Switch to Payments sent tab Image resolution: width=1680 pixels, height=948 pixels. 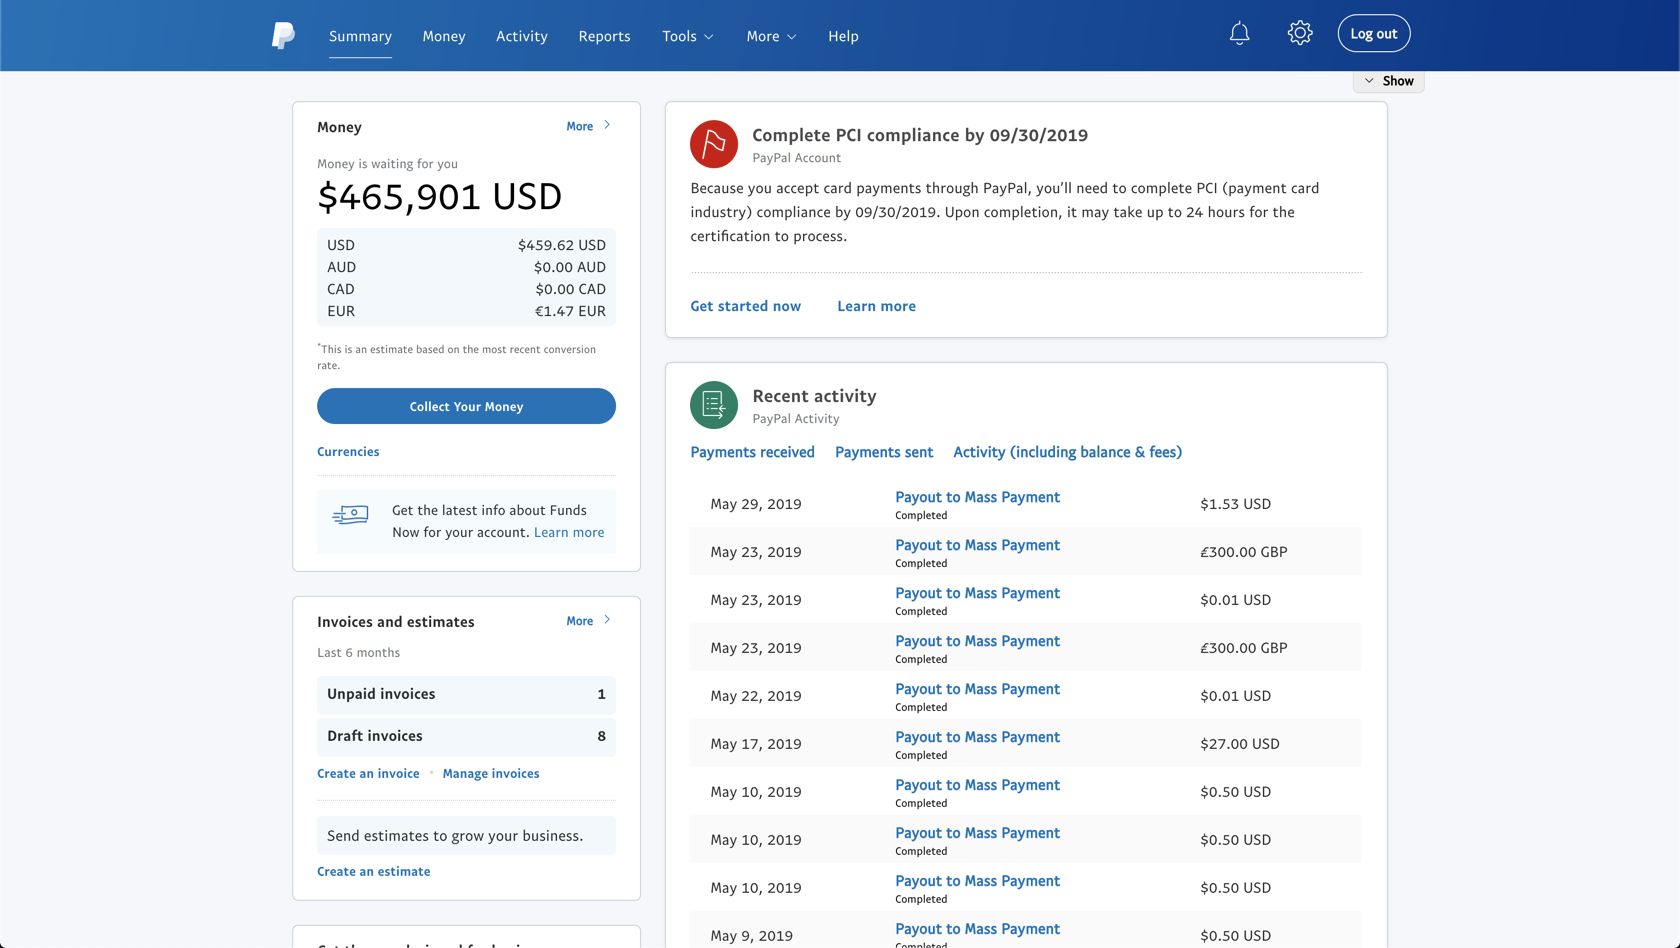coord(884,452)
